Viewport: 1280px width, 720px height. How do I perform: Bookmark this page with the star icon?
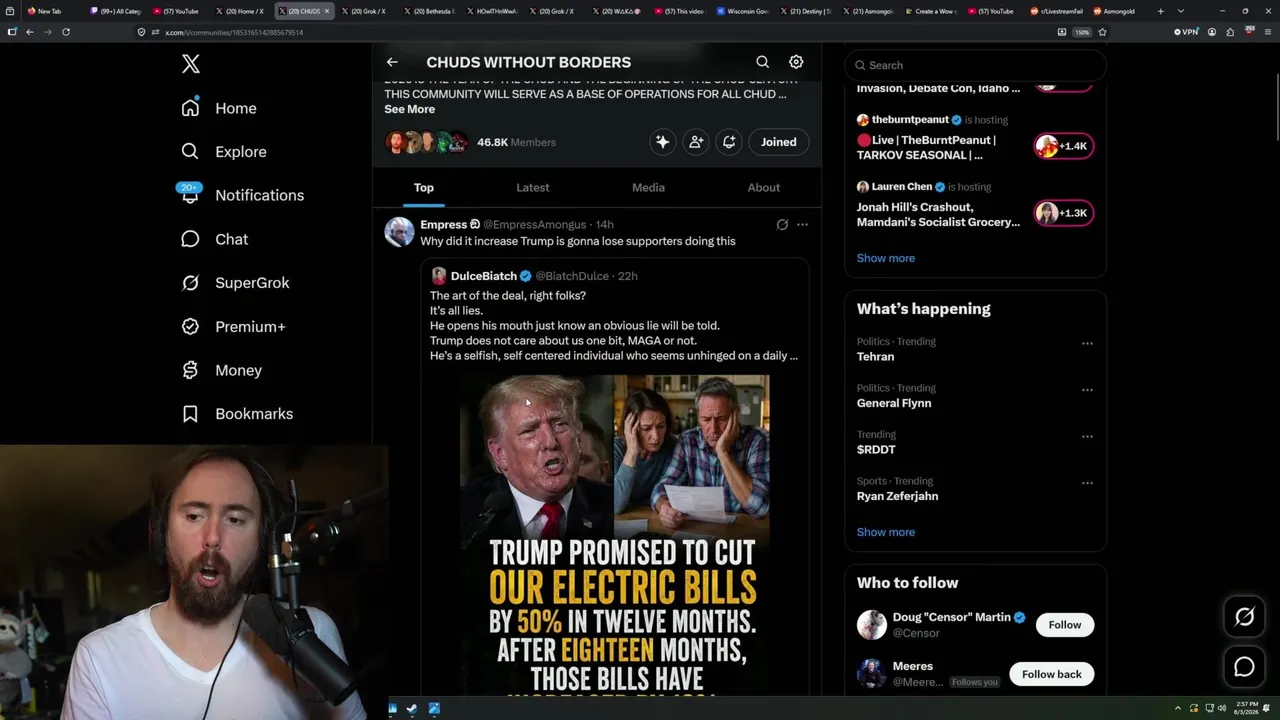[1102, 32]
